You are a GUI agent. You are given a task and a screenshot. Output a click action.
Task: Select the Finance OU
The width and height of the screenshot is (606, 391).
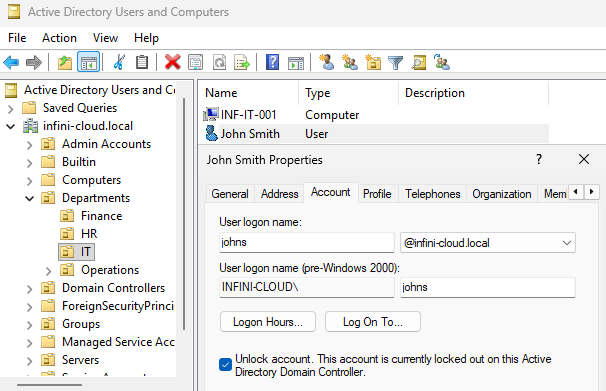tap(92, 216)
